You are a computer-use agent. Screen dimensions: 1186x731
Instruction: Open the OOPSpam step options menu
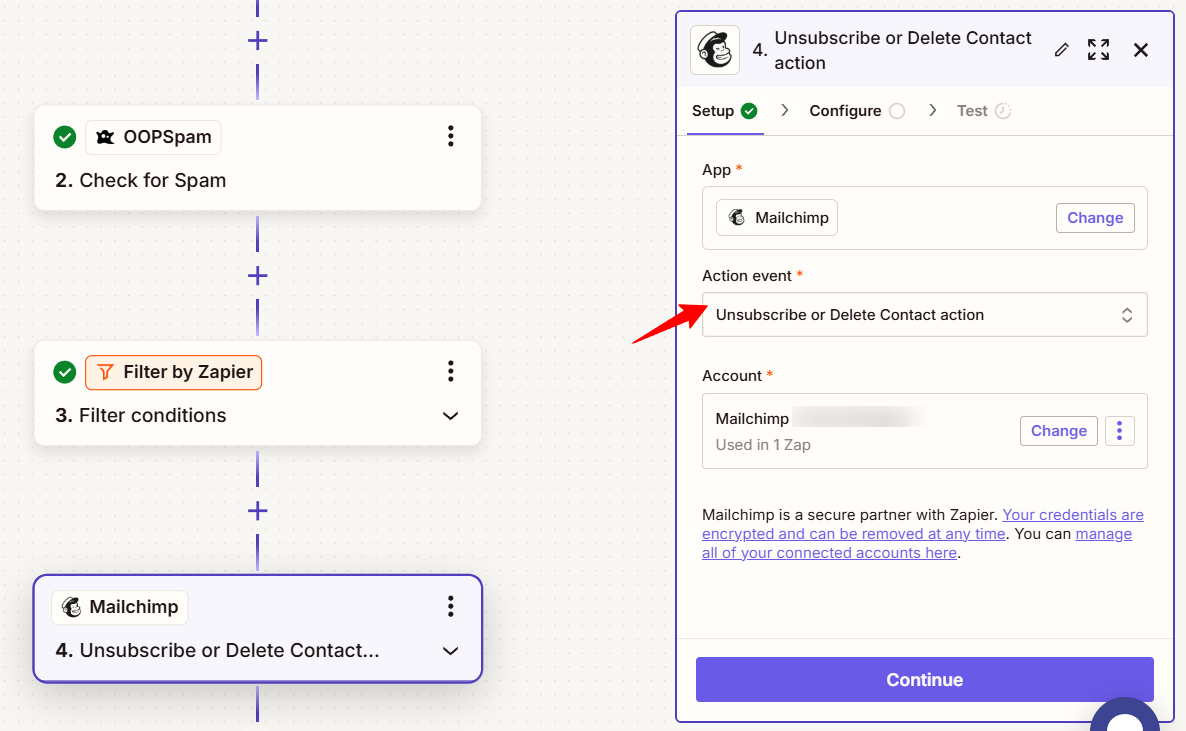click(x=450, y=136)
